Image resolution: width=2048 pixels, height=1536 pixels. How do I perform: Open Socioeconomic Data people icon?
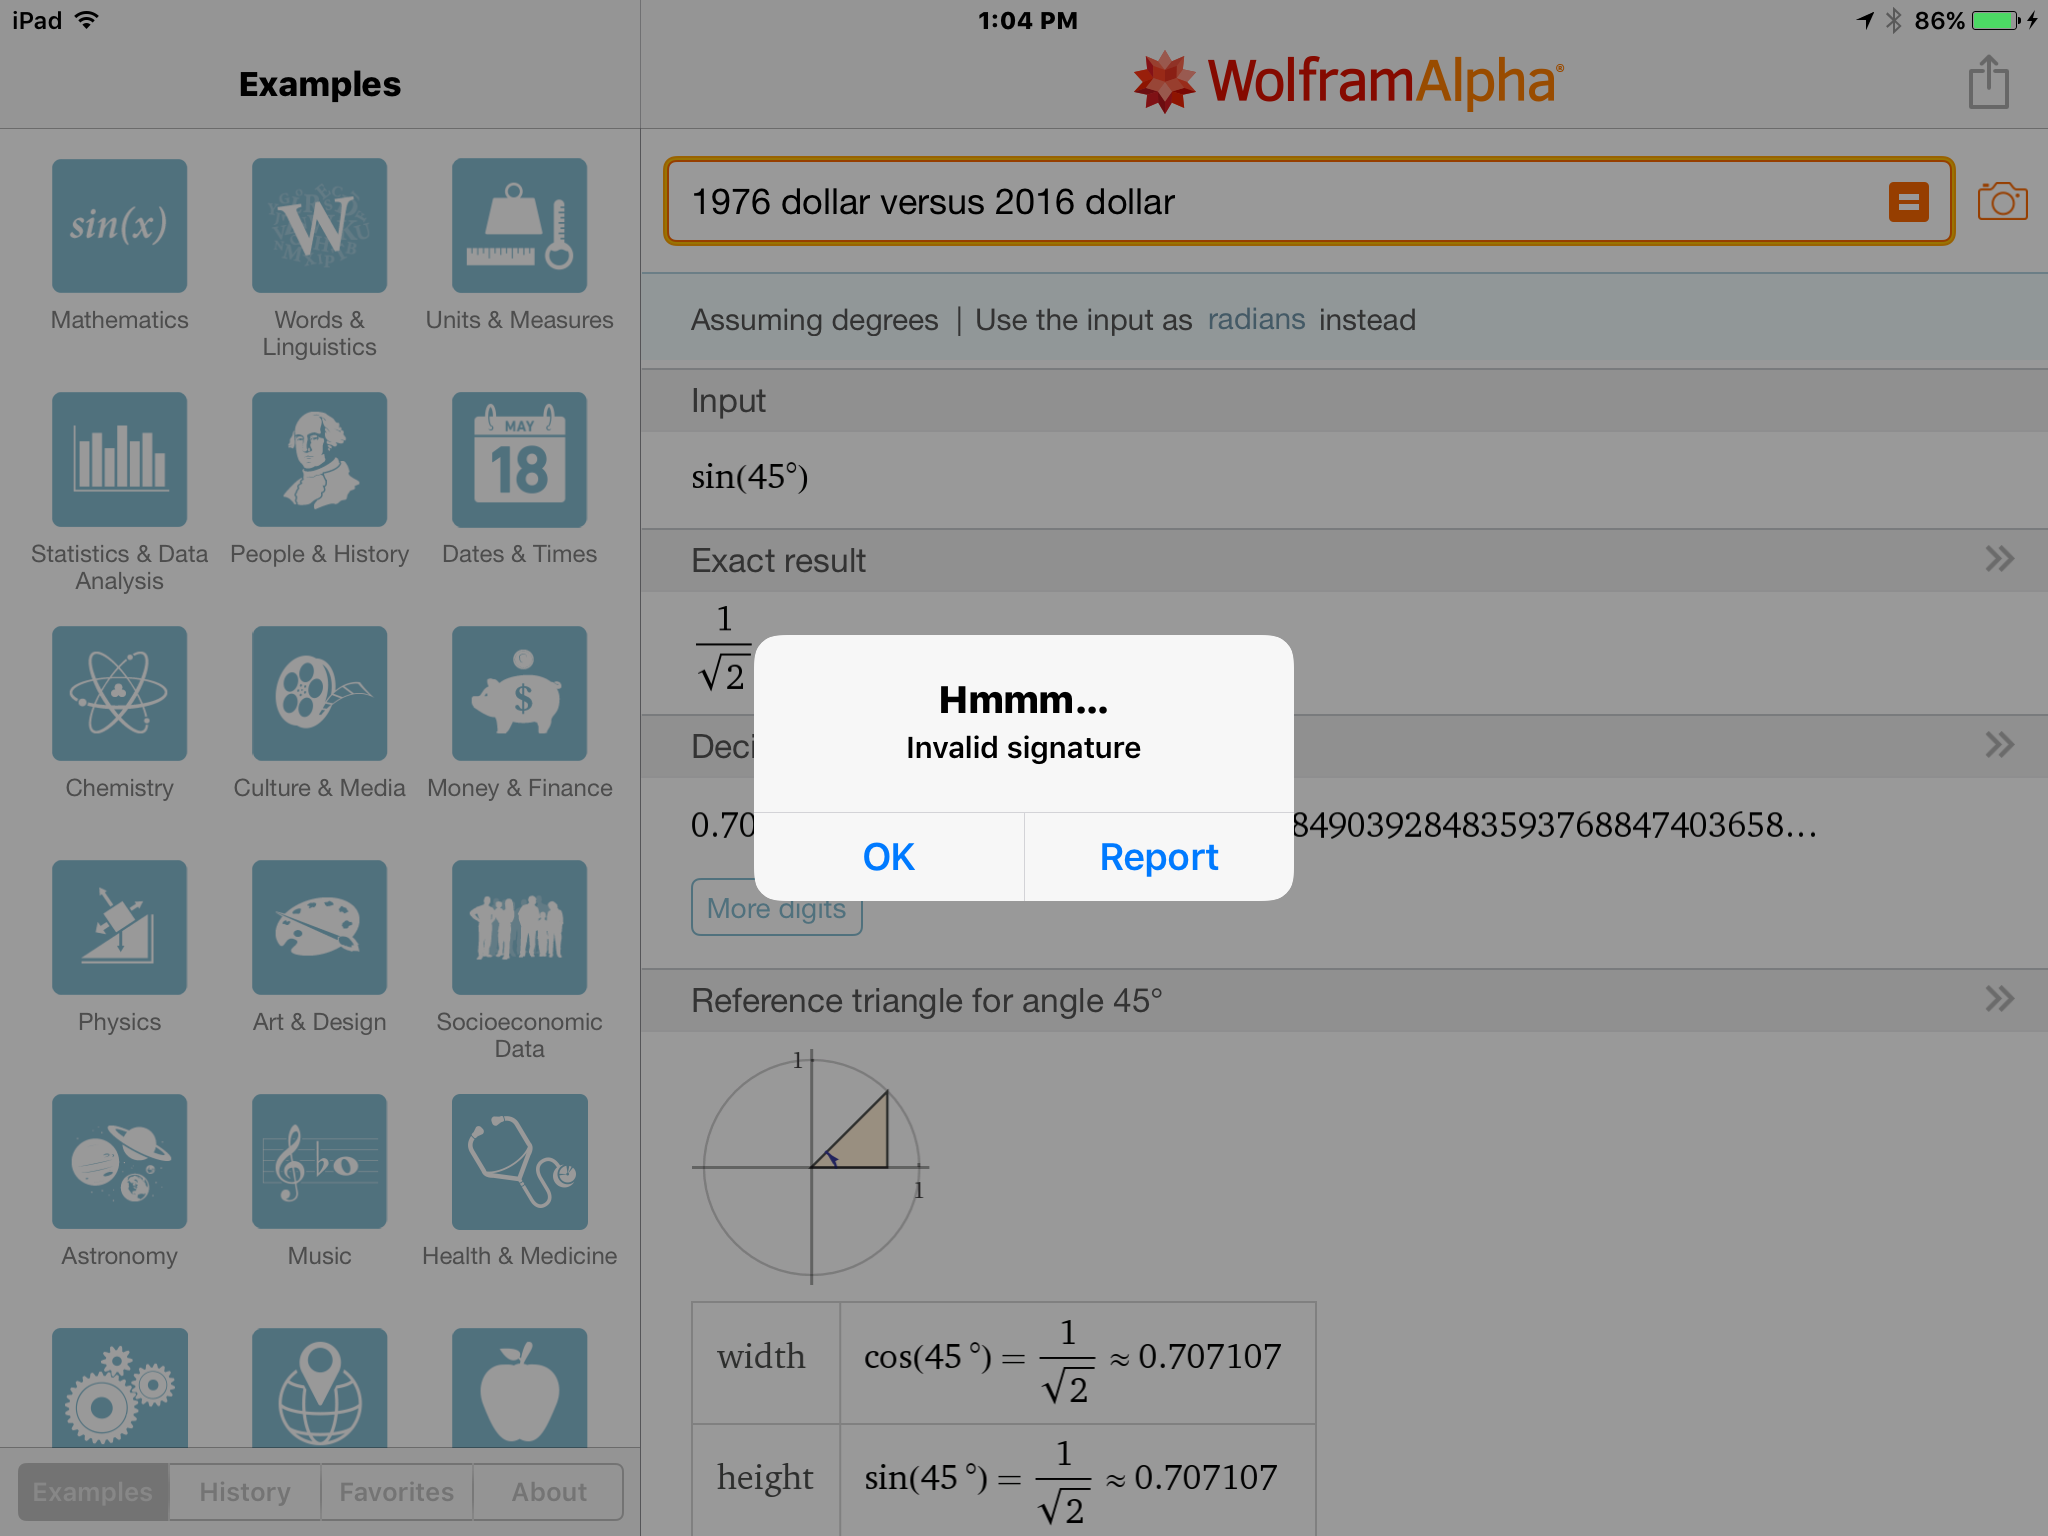519,928
